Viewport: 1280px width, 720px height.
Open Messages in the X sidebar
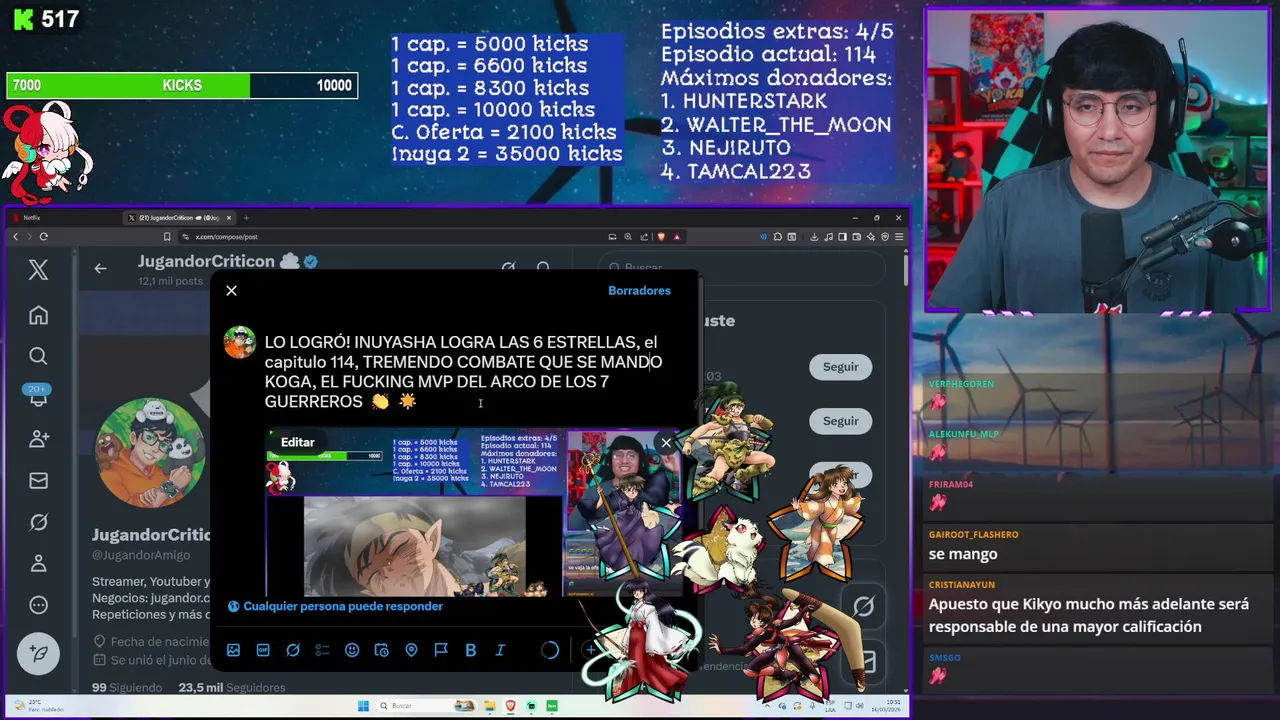tap(38, 481)
